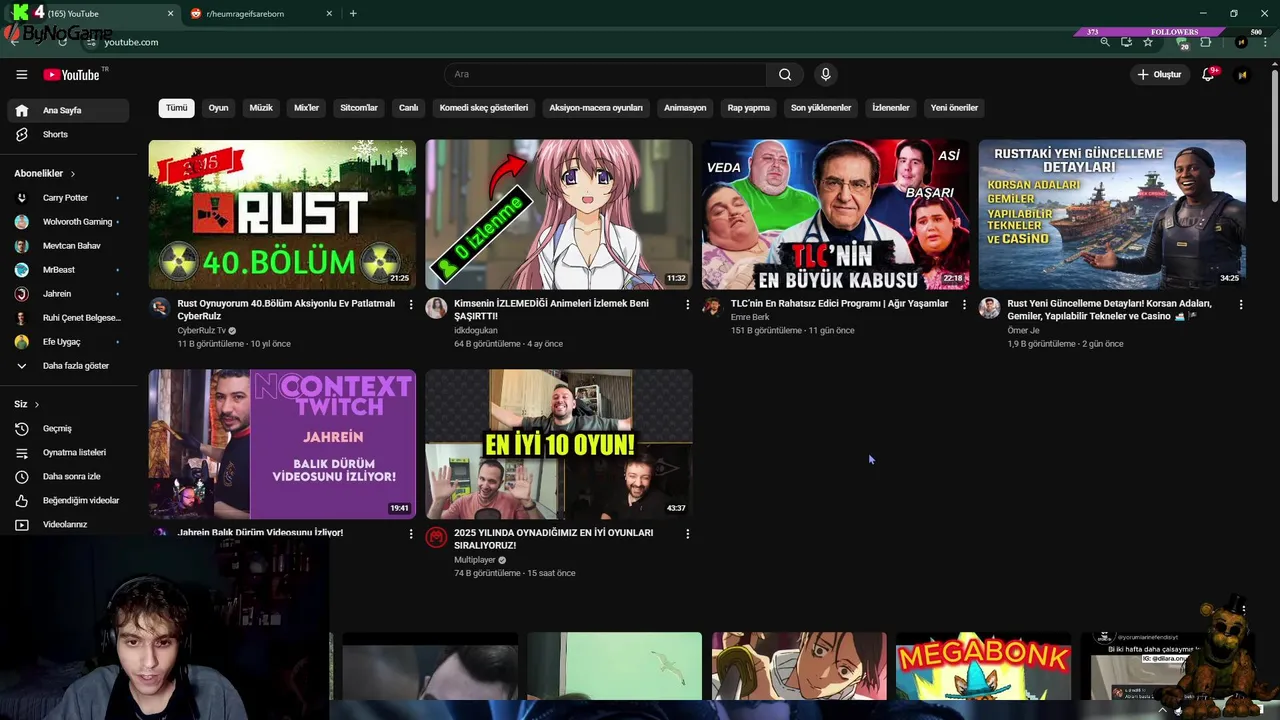Start voice search with the microphone icon
Screen dimensions: 1280x720
[x=825, y=74]
